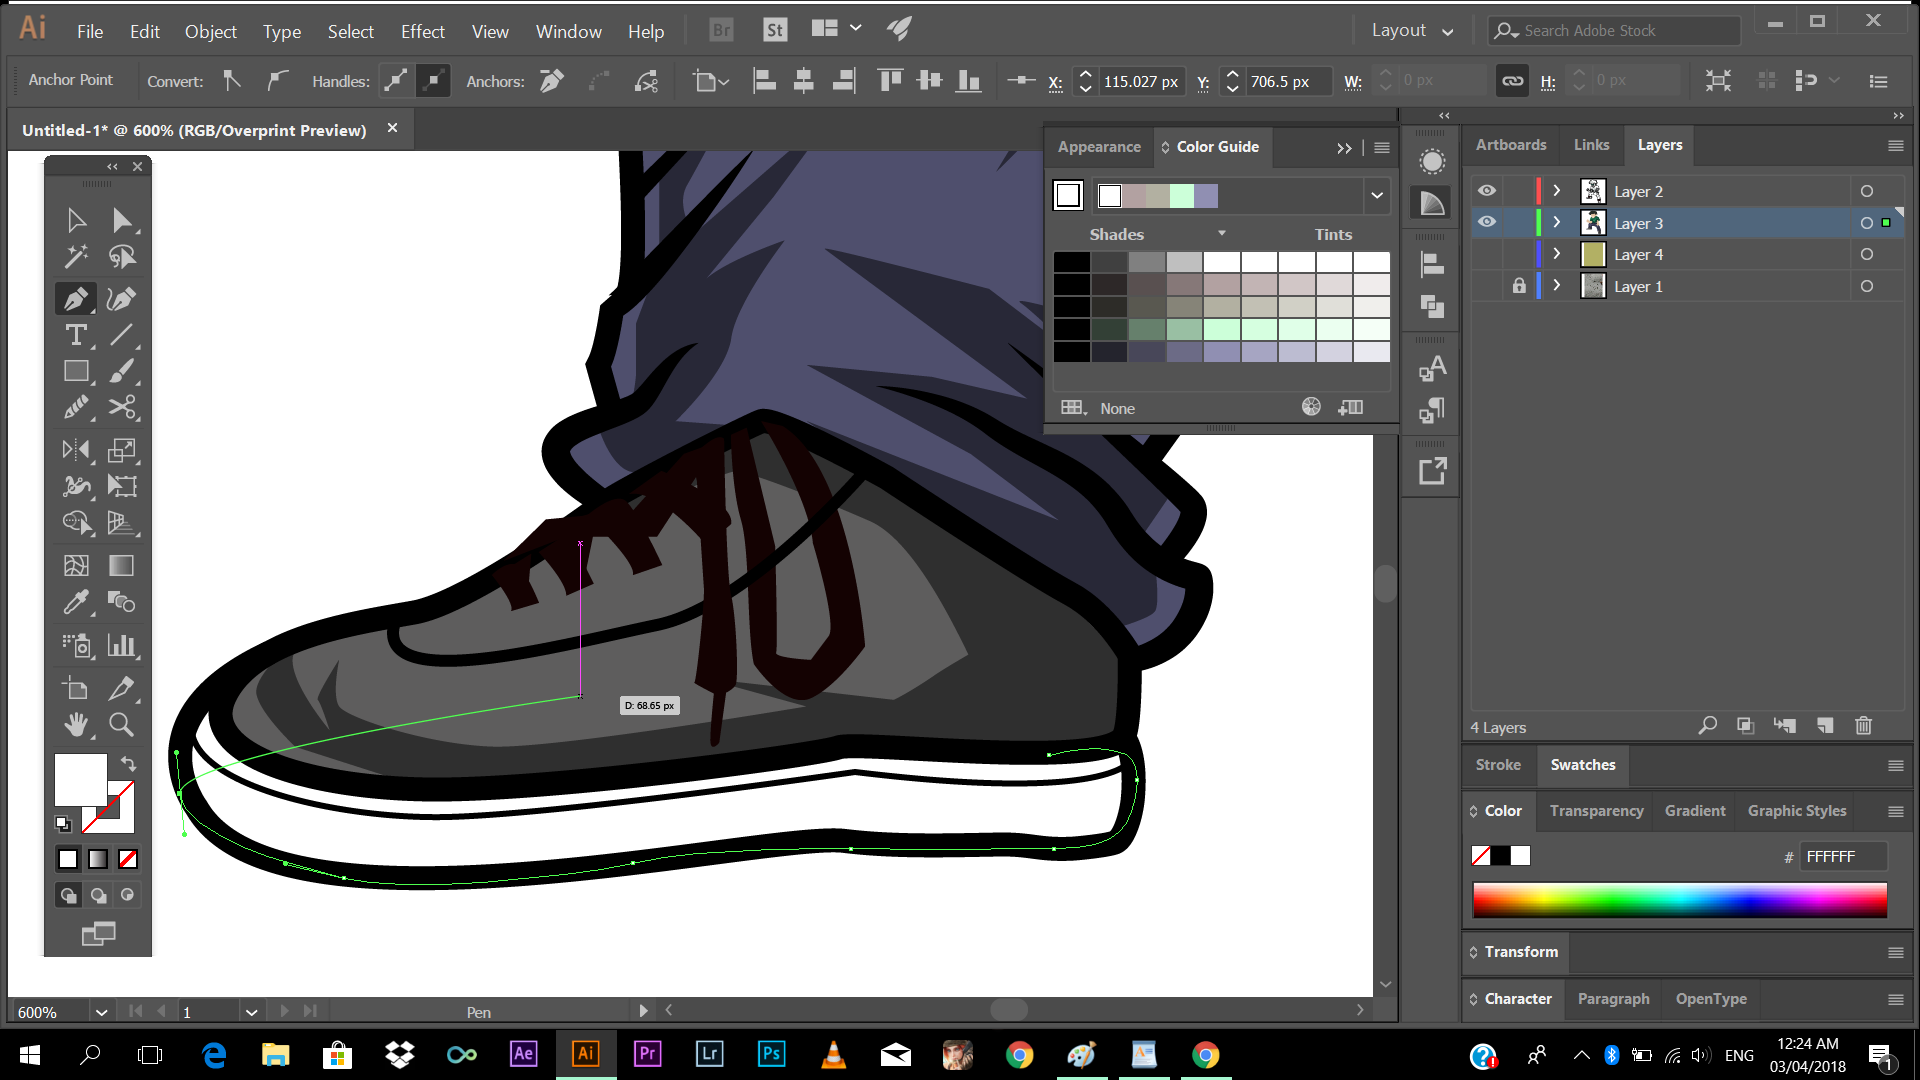The image size is (1920, 1080).
Task: Click Layer 4 target circle
Action: pos(1866,254)
